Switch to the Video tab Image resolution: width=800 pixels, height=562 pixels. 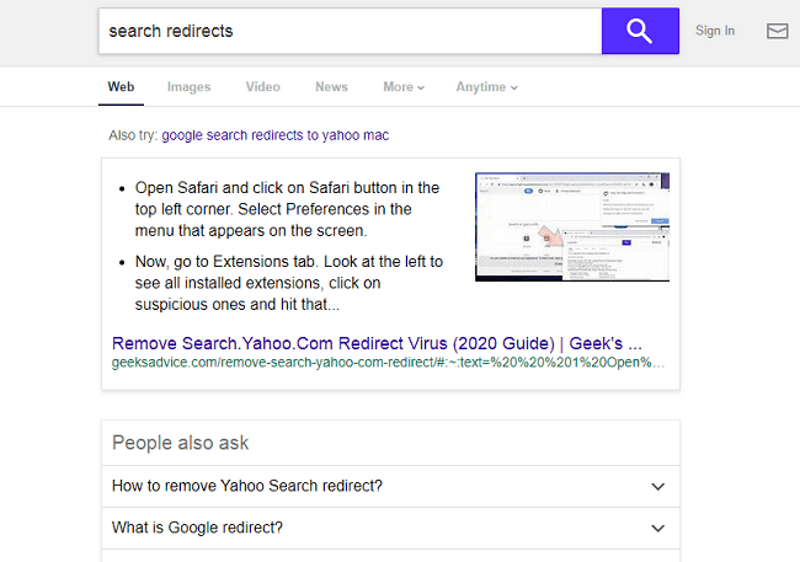point(263,87)
